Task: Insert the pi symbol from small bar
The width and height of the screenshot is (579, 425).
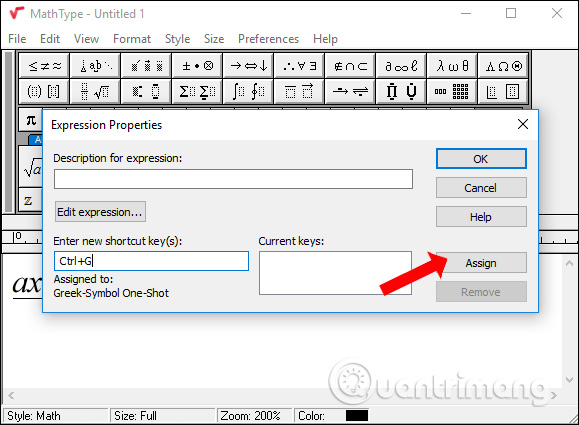Action: [x=31, y=120]
